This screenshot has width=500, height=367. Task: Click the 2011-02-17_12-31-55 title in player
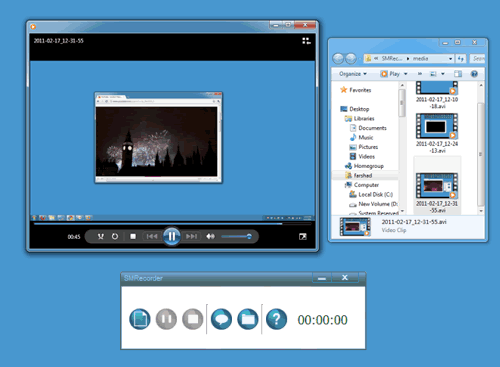(59, 41)
